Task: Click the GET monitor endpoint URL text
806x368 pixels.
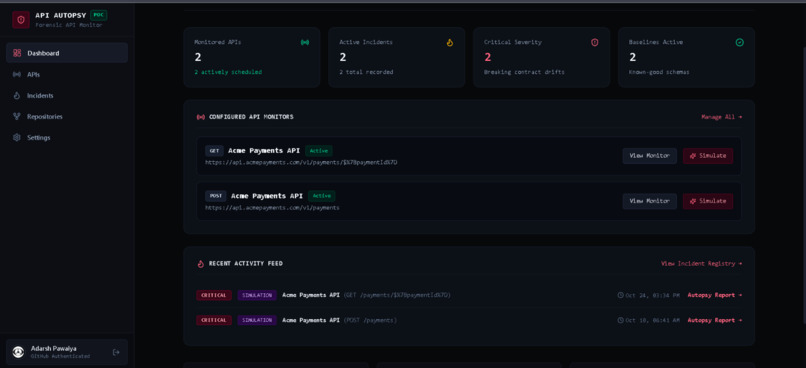Action: (x=301, y=163)
